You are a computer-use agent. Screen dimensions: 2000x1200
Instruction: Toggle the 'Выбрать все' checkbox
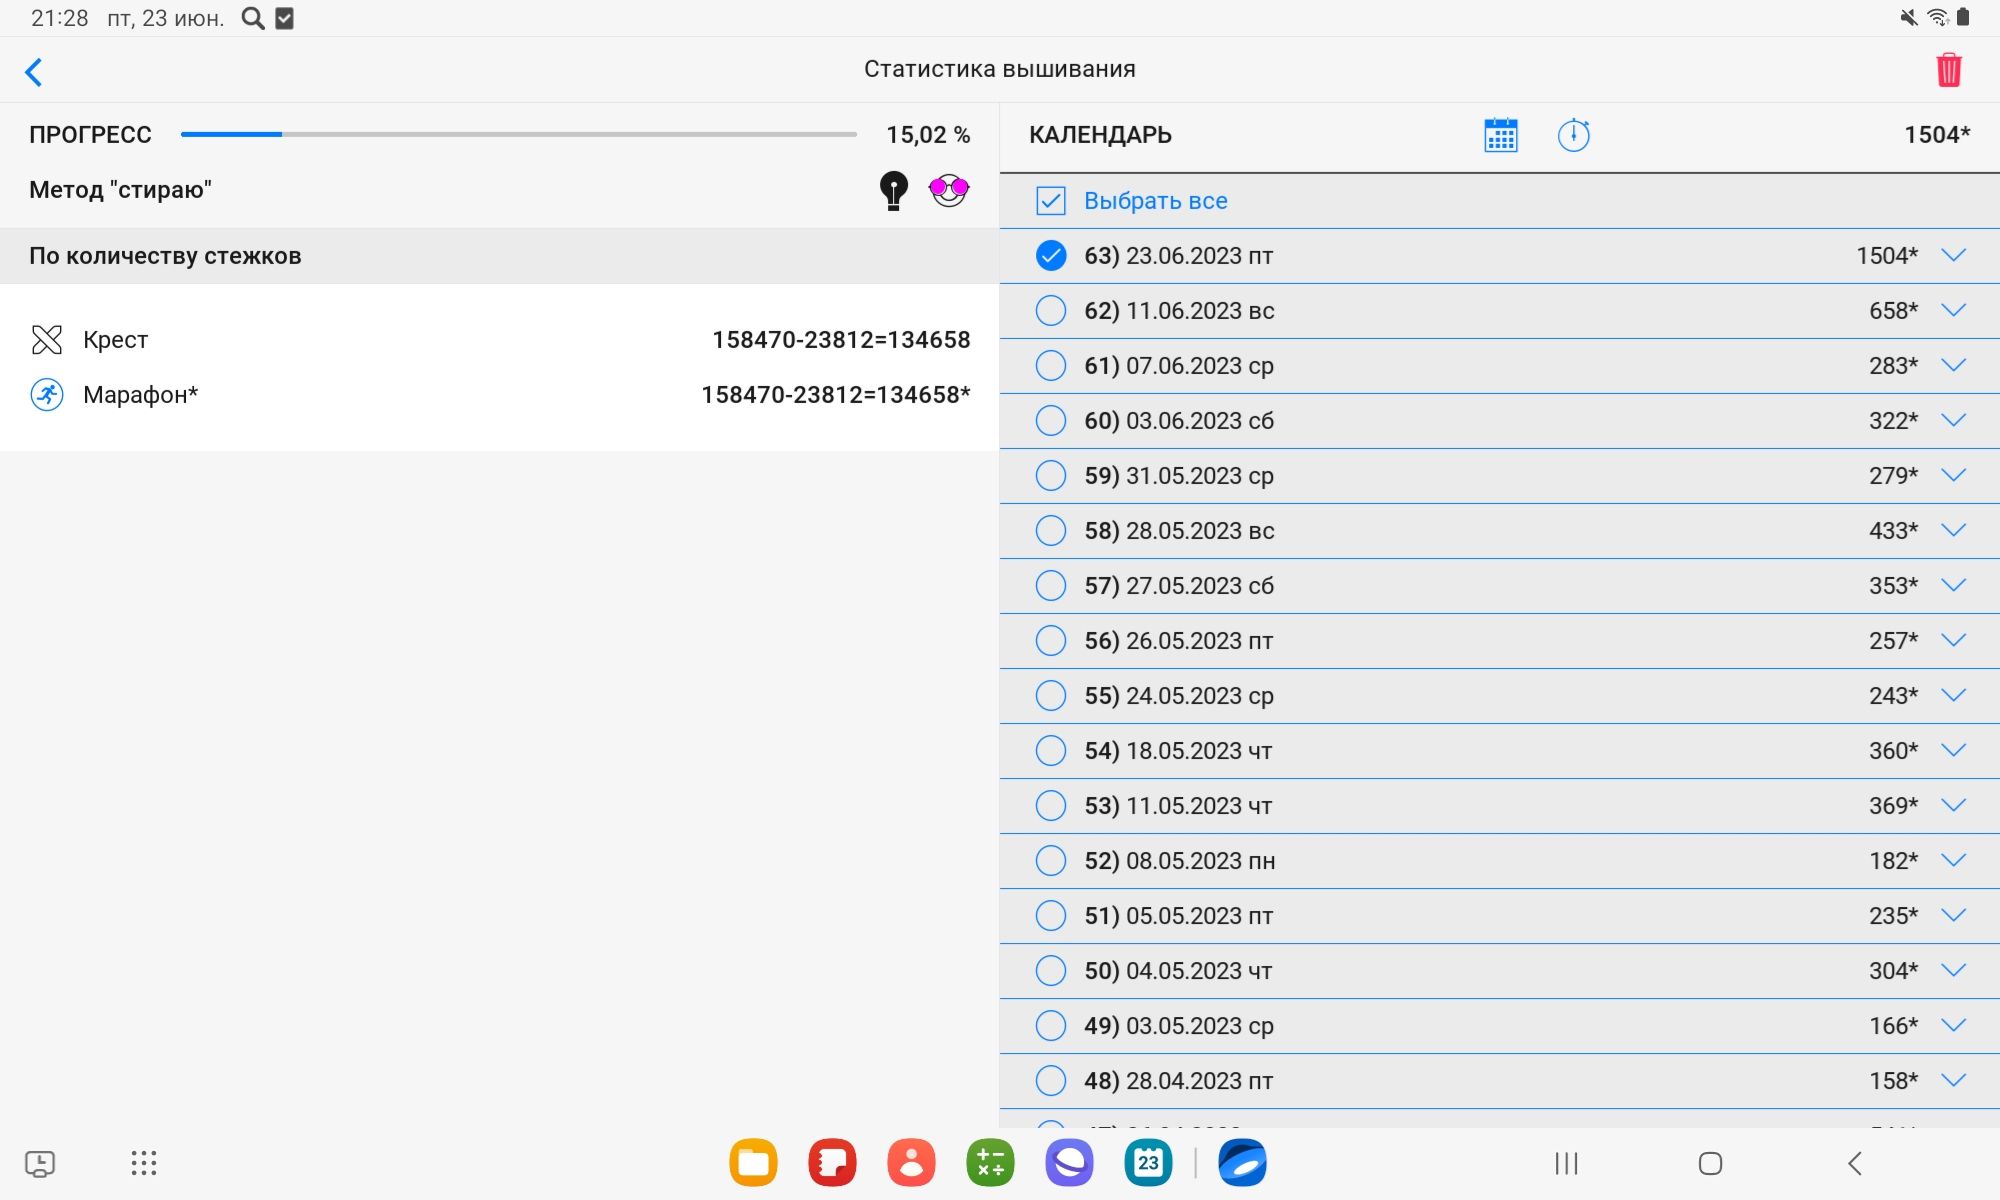tap(1051, 201)
